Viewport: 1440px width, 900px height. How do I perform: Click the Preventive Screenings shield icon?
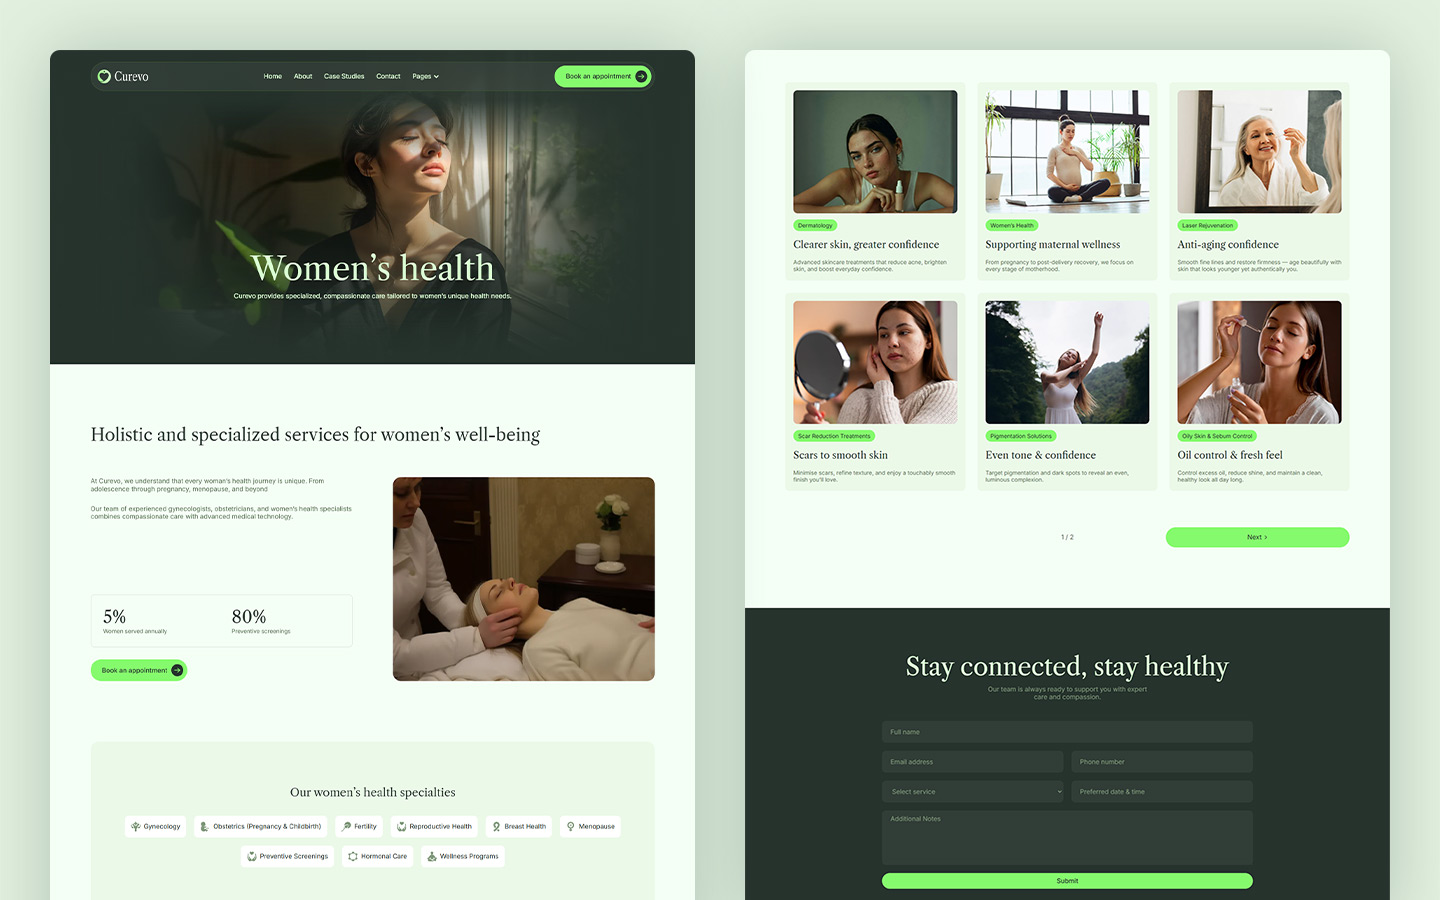tap(253, 856)
